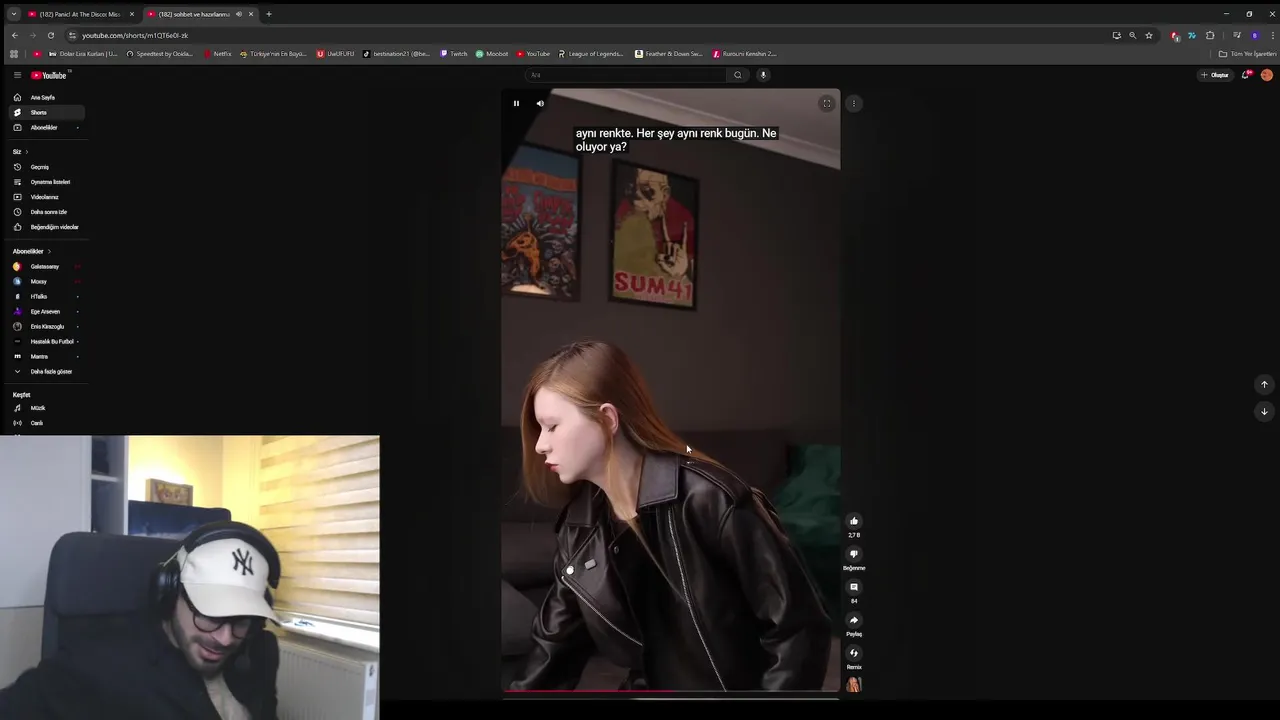The image size is (1280, 720).
Task: Remix this Short
Action: [854, 653]
